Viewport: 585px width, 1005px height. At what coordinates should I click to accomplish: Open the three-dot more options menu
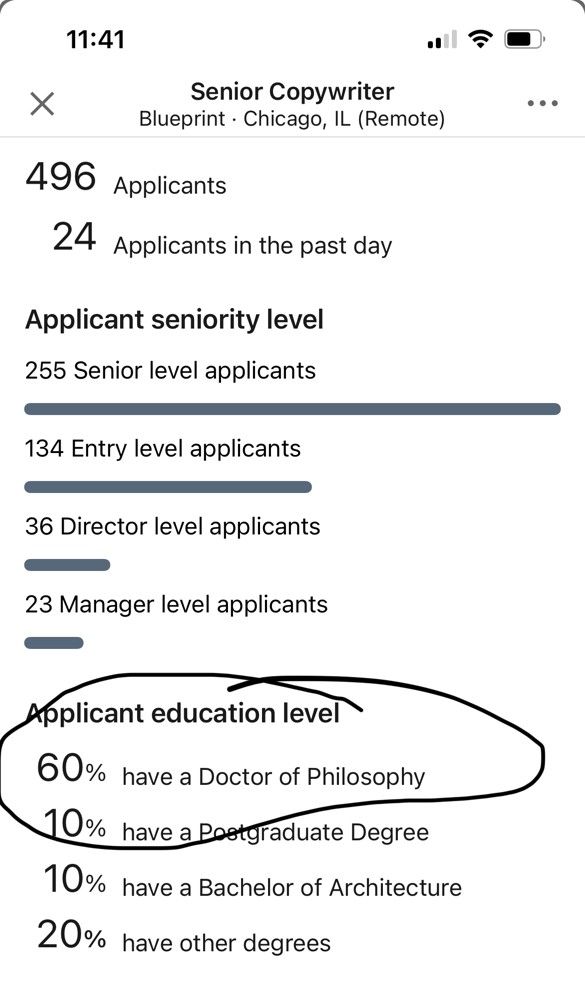pyautogui.click(x=542, y=103)
